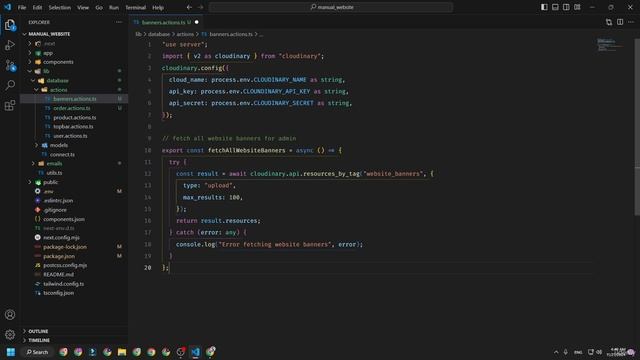Expand the components folder
This screenshot has width=640, height=360.
pos(74,62)
